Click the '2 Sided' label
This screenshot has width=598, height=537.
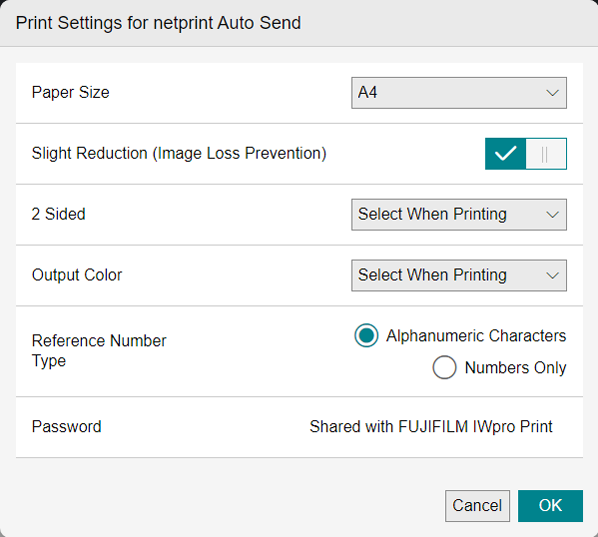pyautogui.click(x=58, y=214)
